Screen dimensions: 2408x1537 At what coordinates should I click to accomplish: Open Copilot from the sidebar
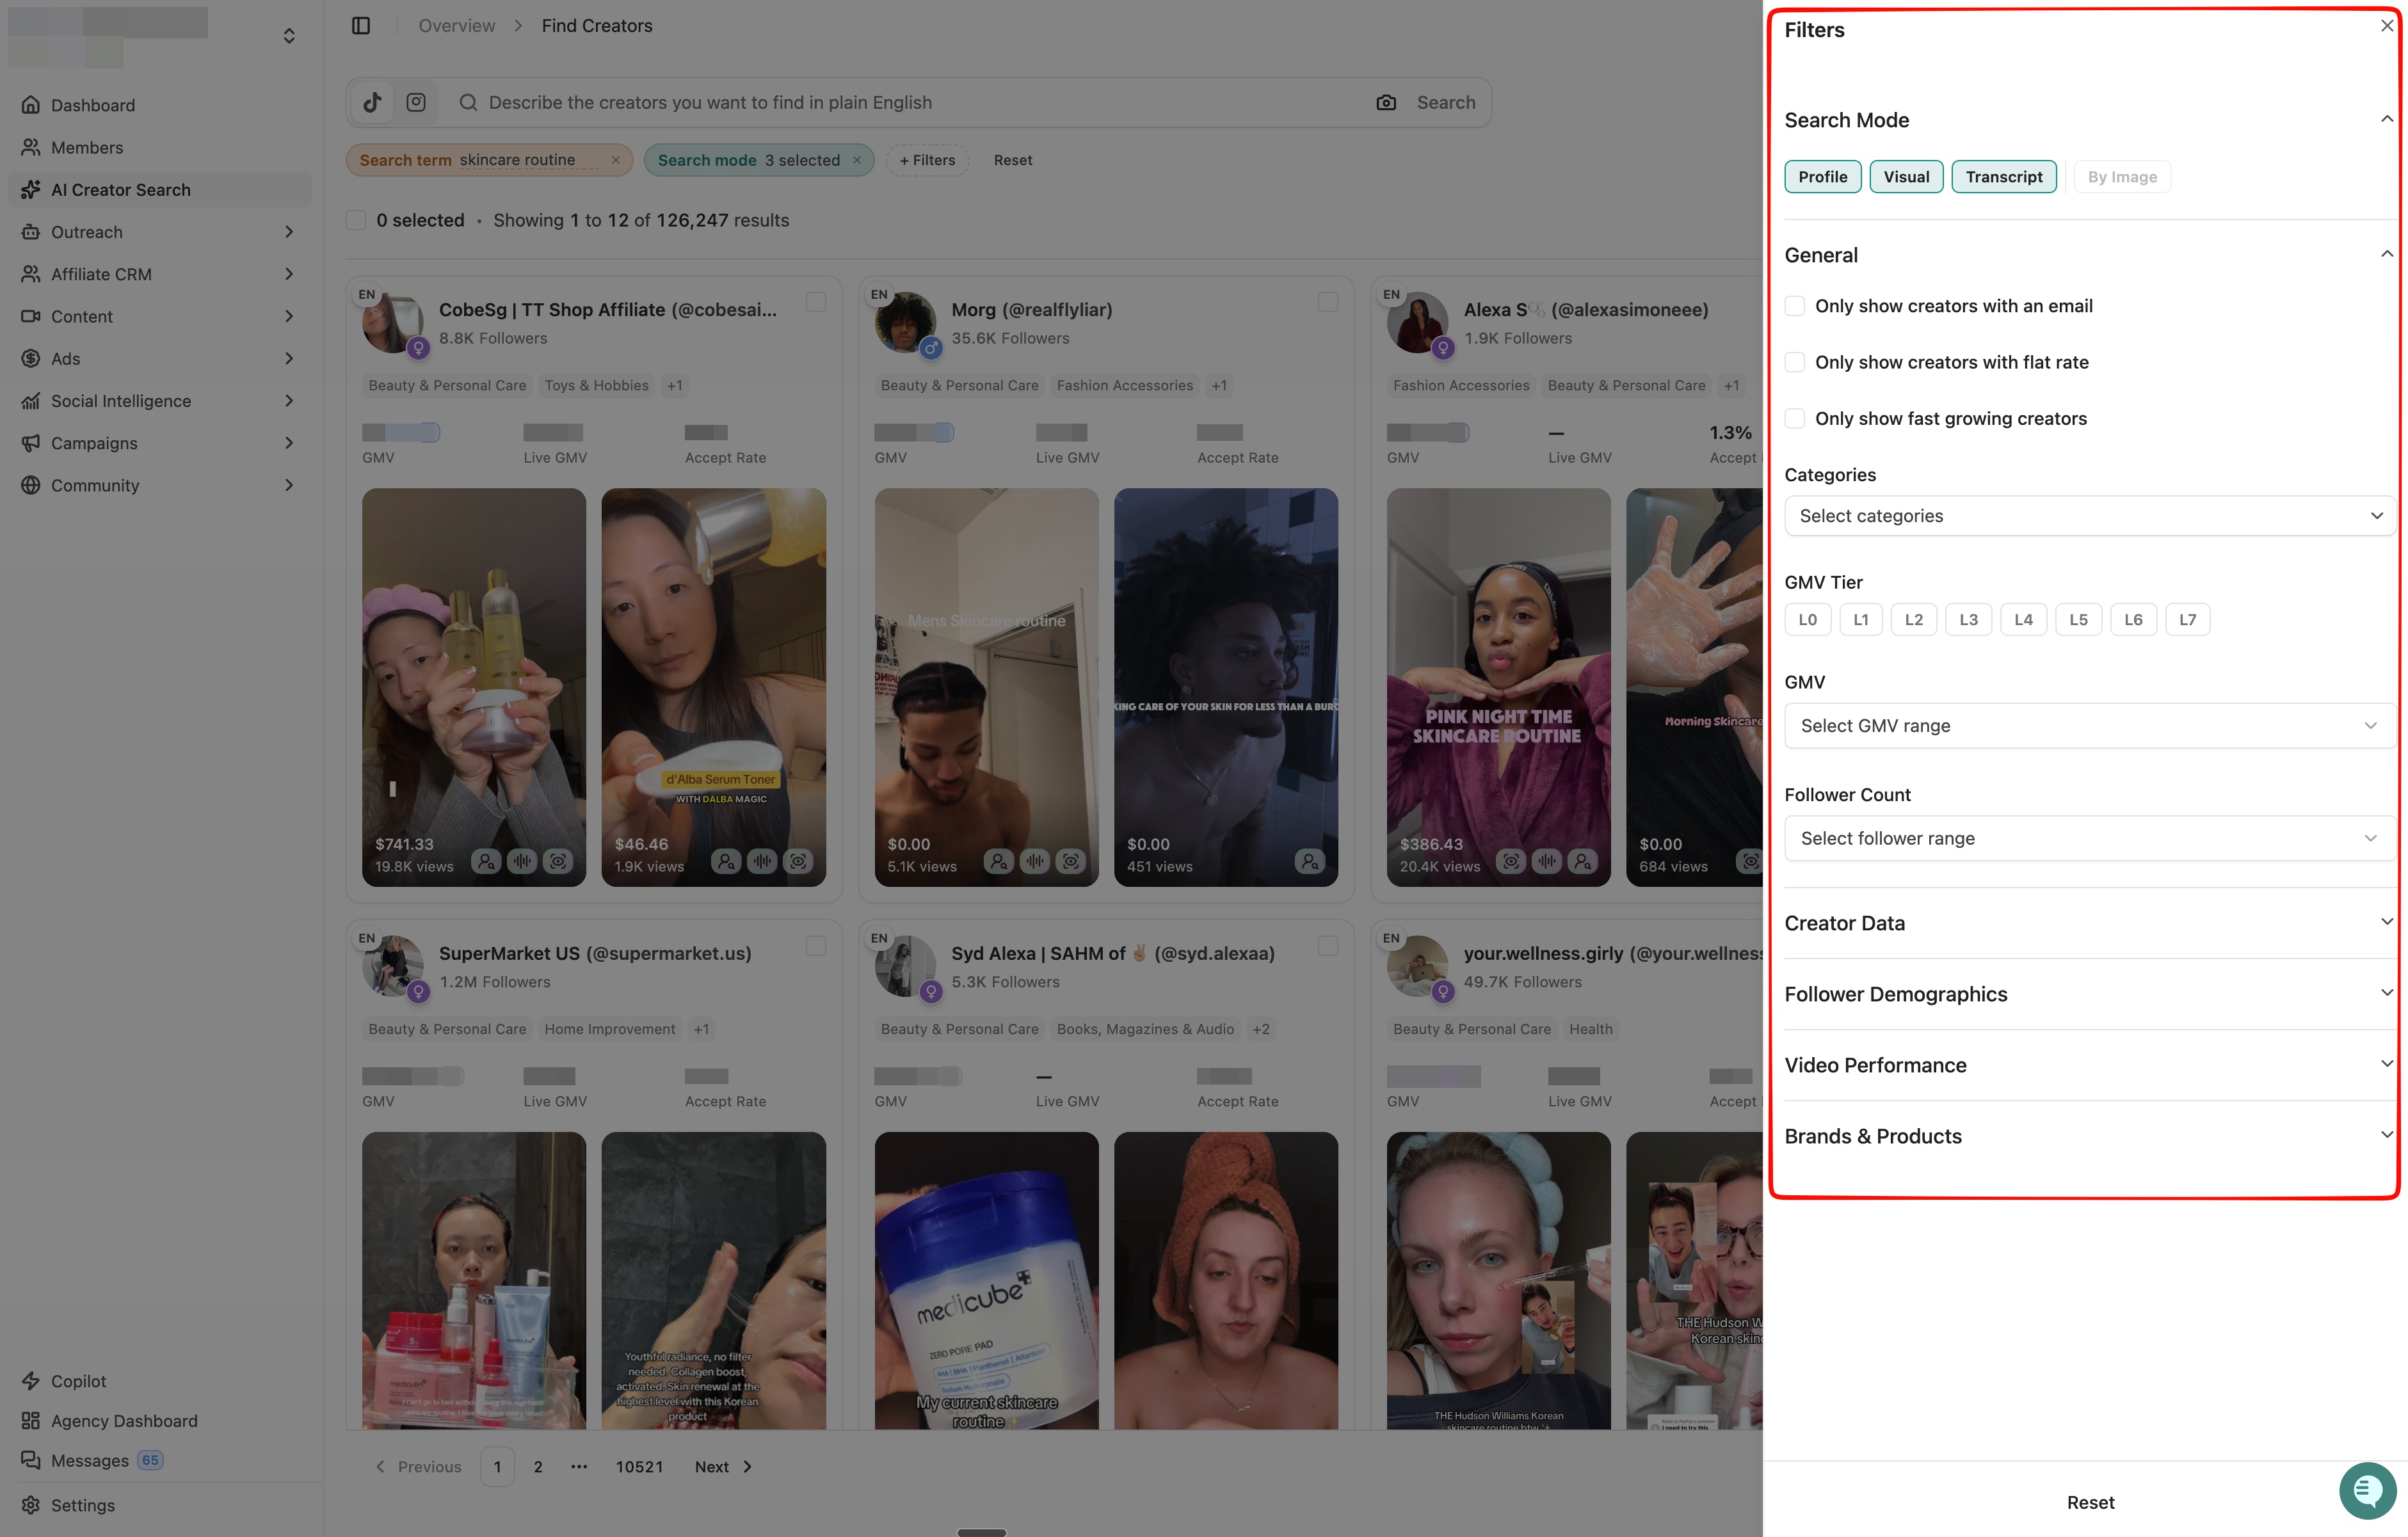[160, 1380]
